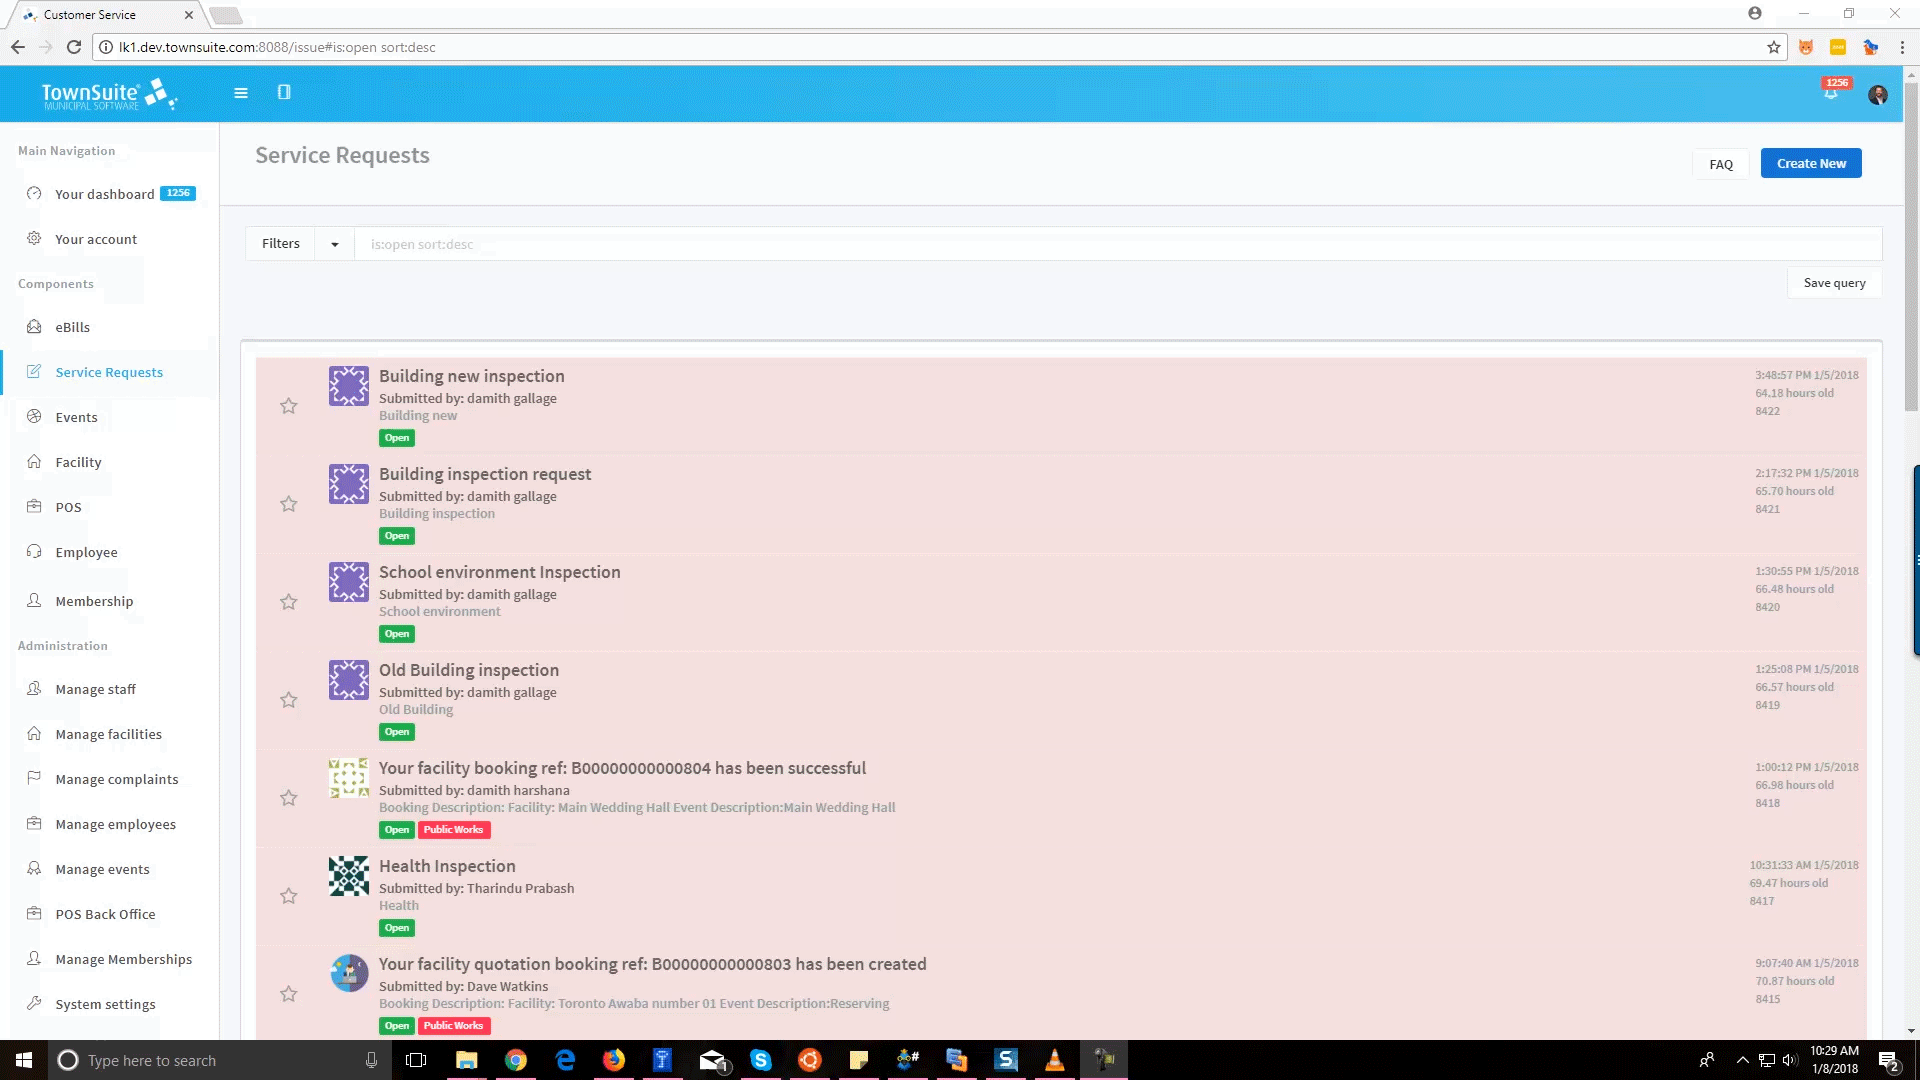
Task: Open Firefox from the taskbar
Action: (x=614, y=1060)
